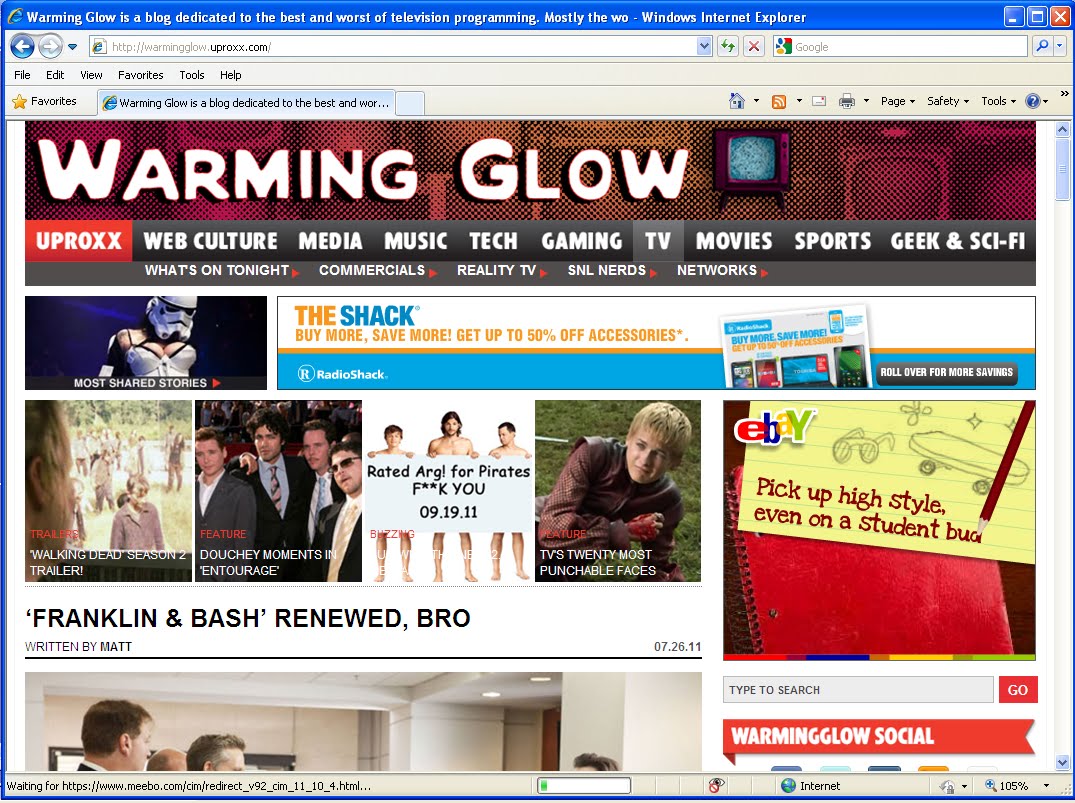Go to SPORTS section
Image resolution: width=1075 pixels, height=803 pixels.
pos(832,241)
